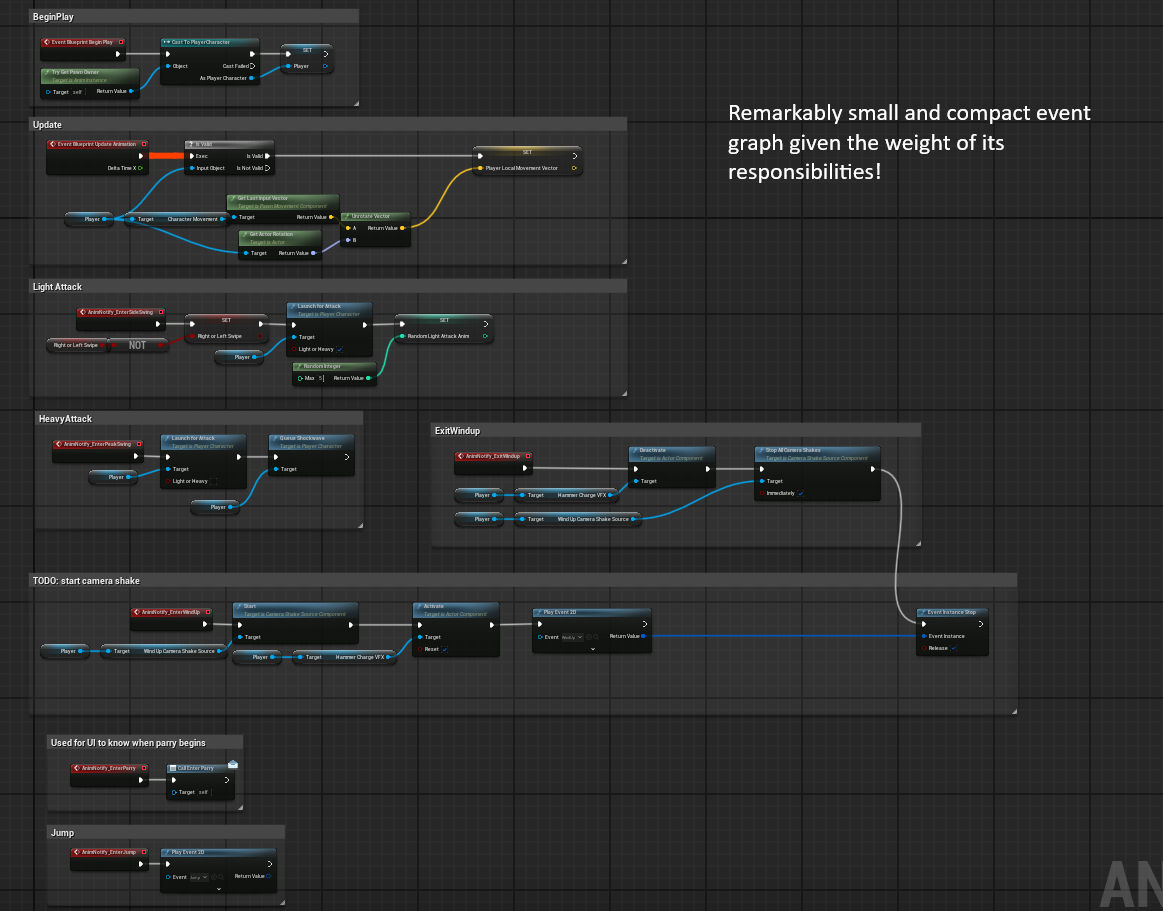Viewport: 1163px width, 911px height.
Task: Click the Max value field in Random Integer
Action: tap(321, 378)
